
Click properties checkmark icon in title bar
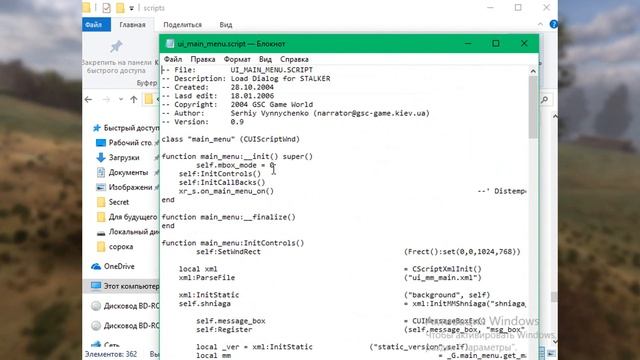pos(107,8)
